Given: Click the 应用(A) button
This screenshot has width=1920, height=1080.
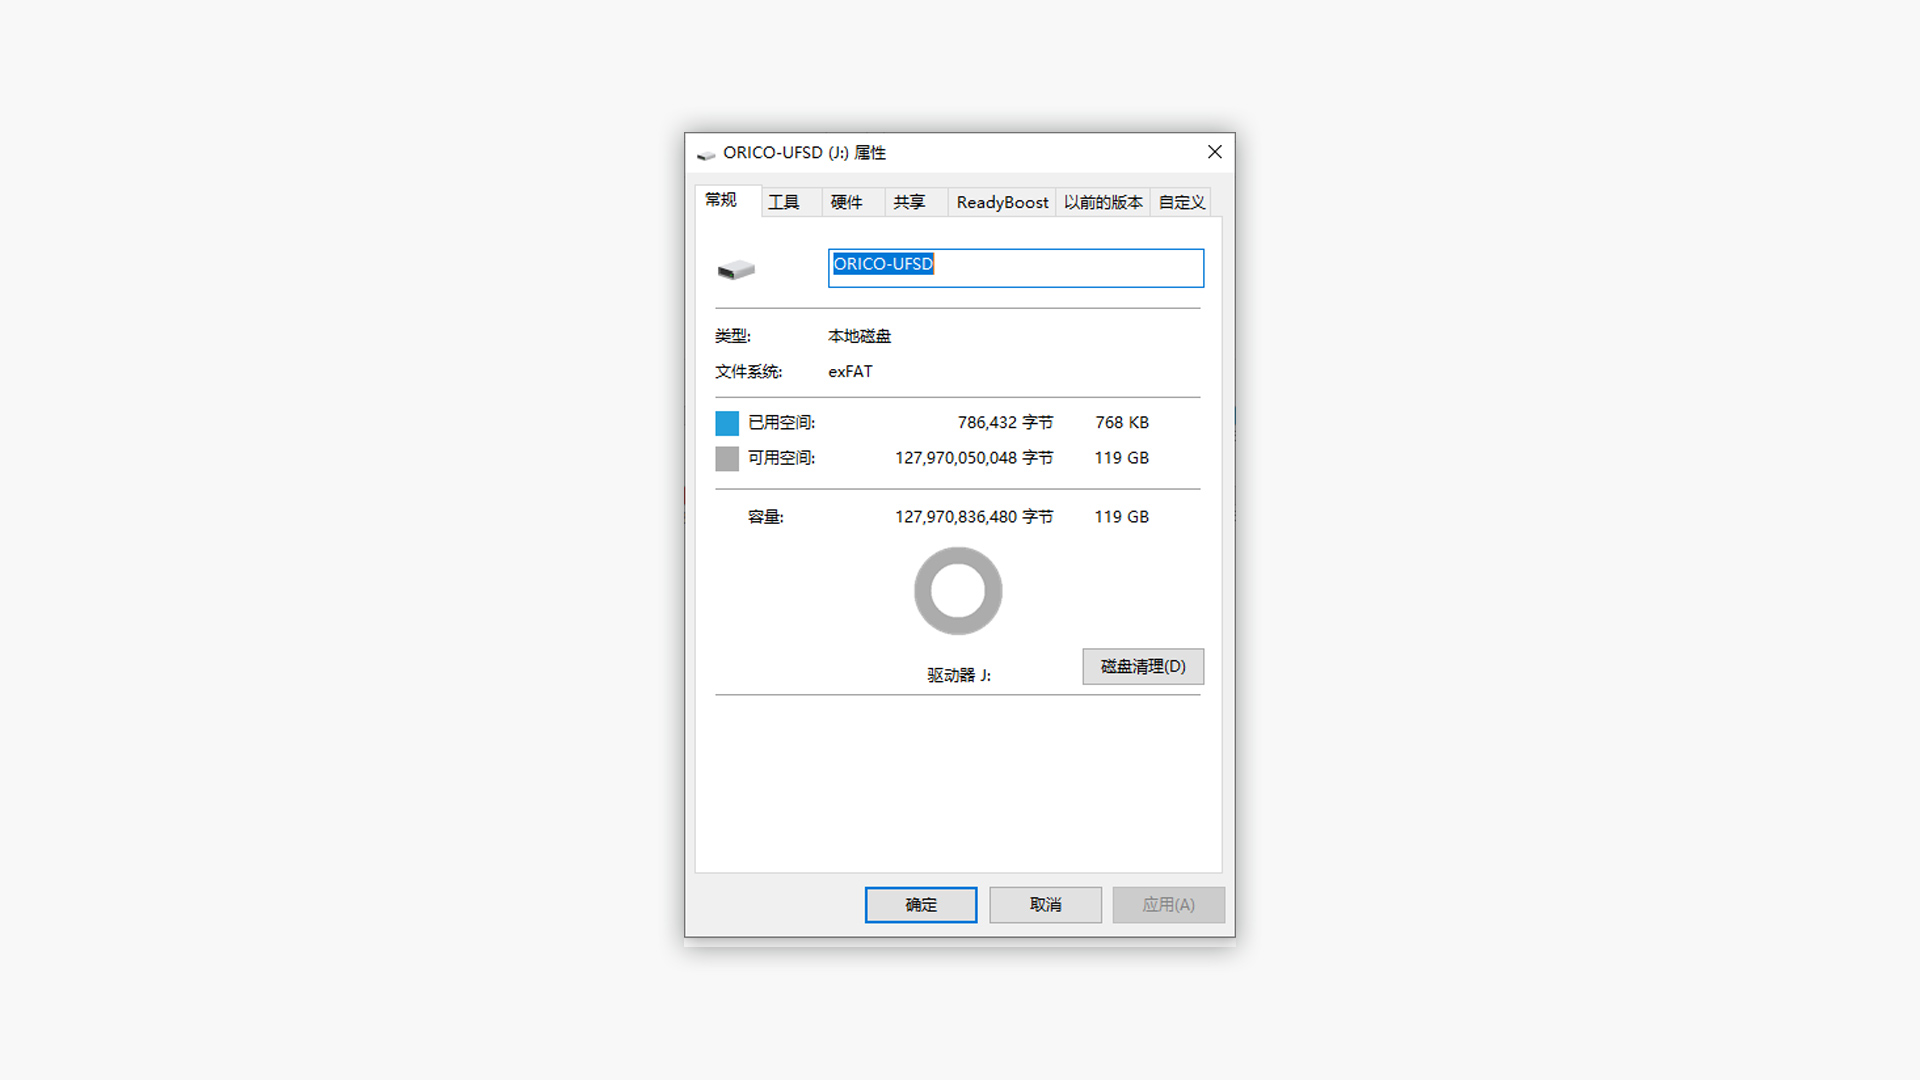Looking at the screenshot, I should coord(1168,905).
